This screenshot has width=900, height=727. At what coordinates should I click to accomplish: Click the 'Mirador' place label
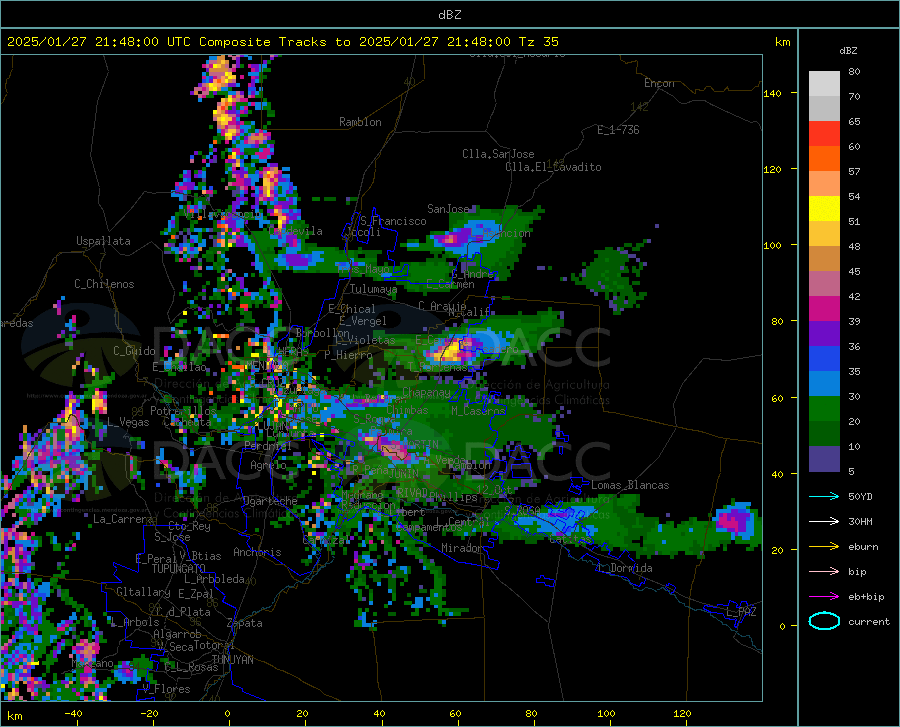(x=461, y=548)
